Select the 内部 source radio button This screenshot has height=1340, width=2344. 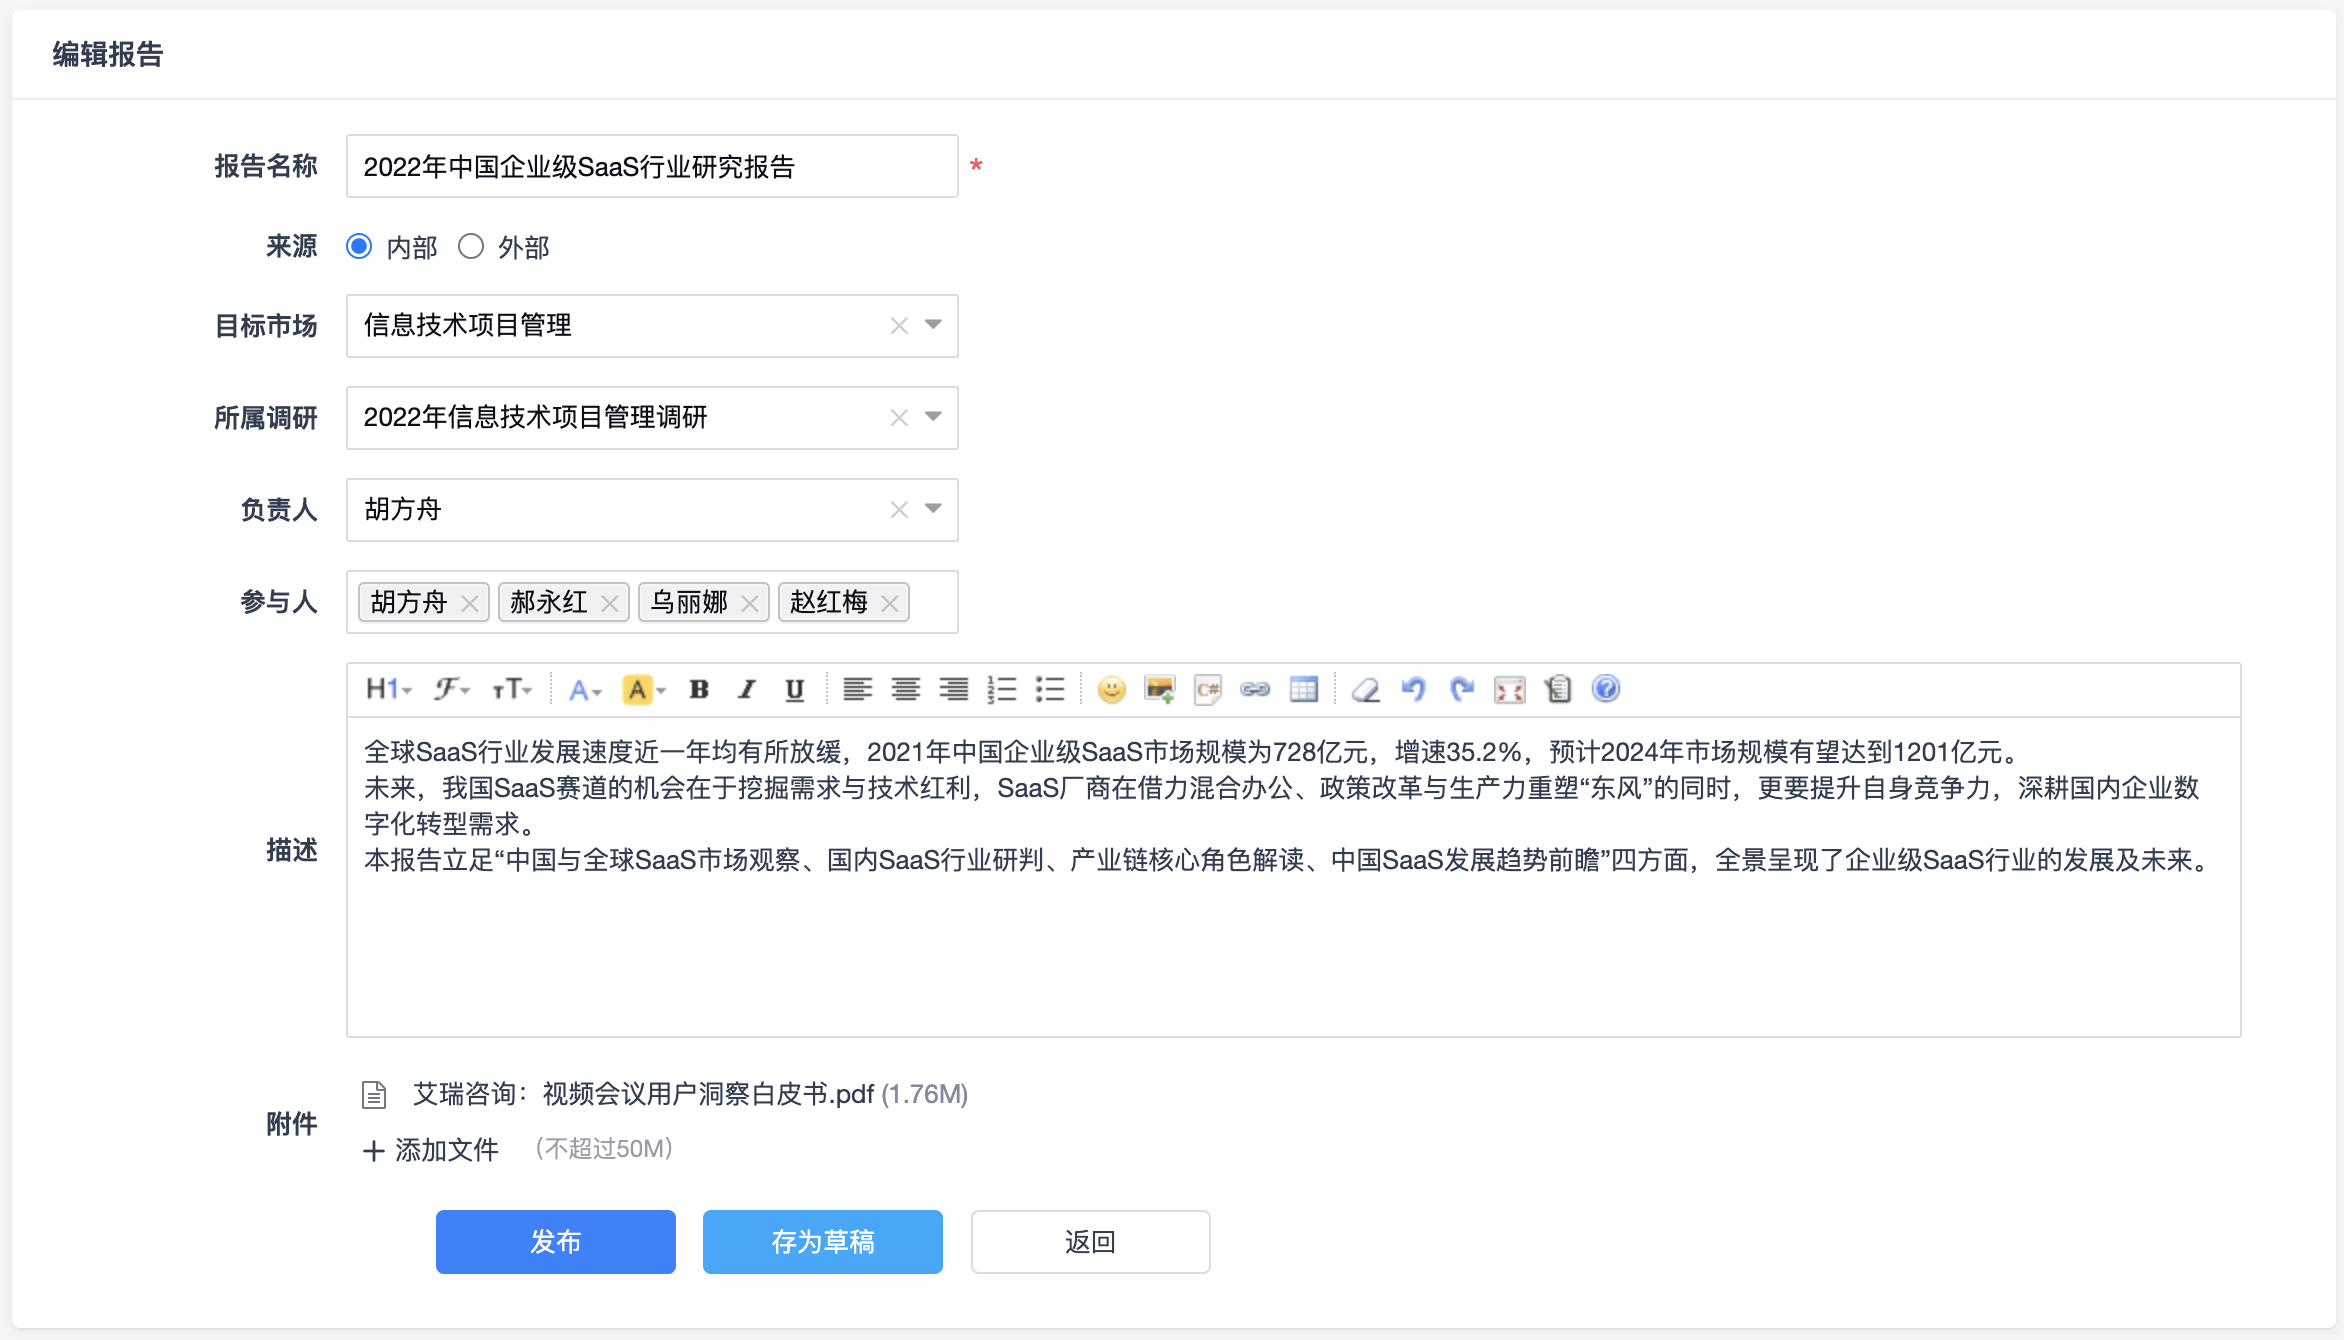tap(359, 246)
